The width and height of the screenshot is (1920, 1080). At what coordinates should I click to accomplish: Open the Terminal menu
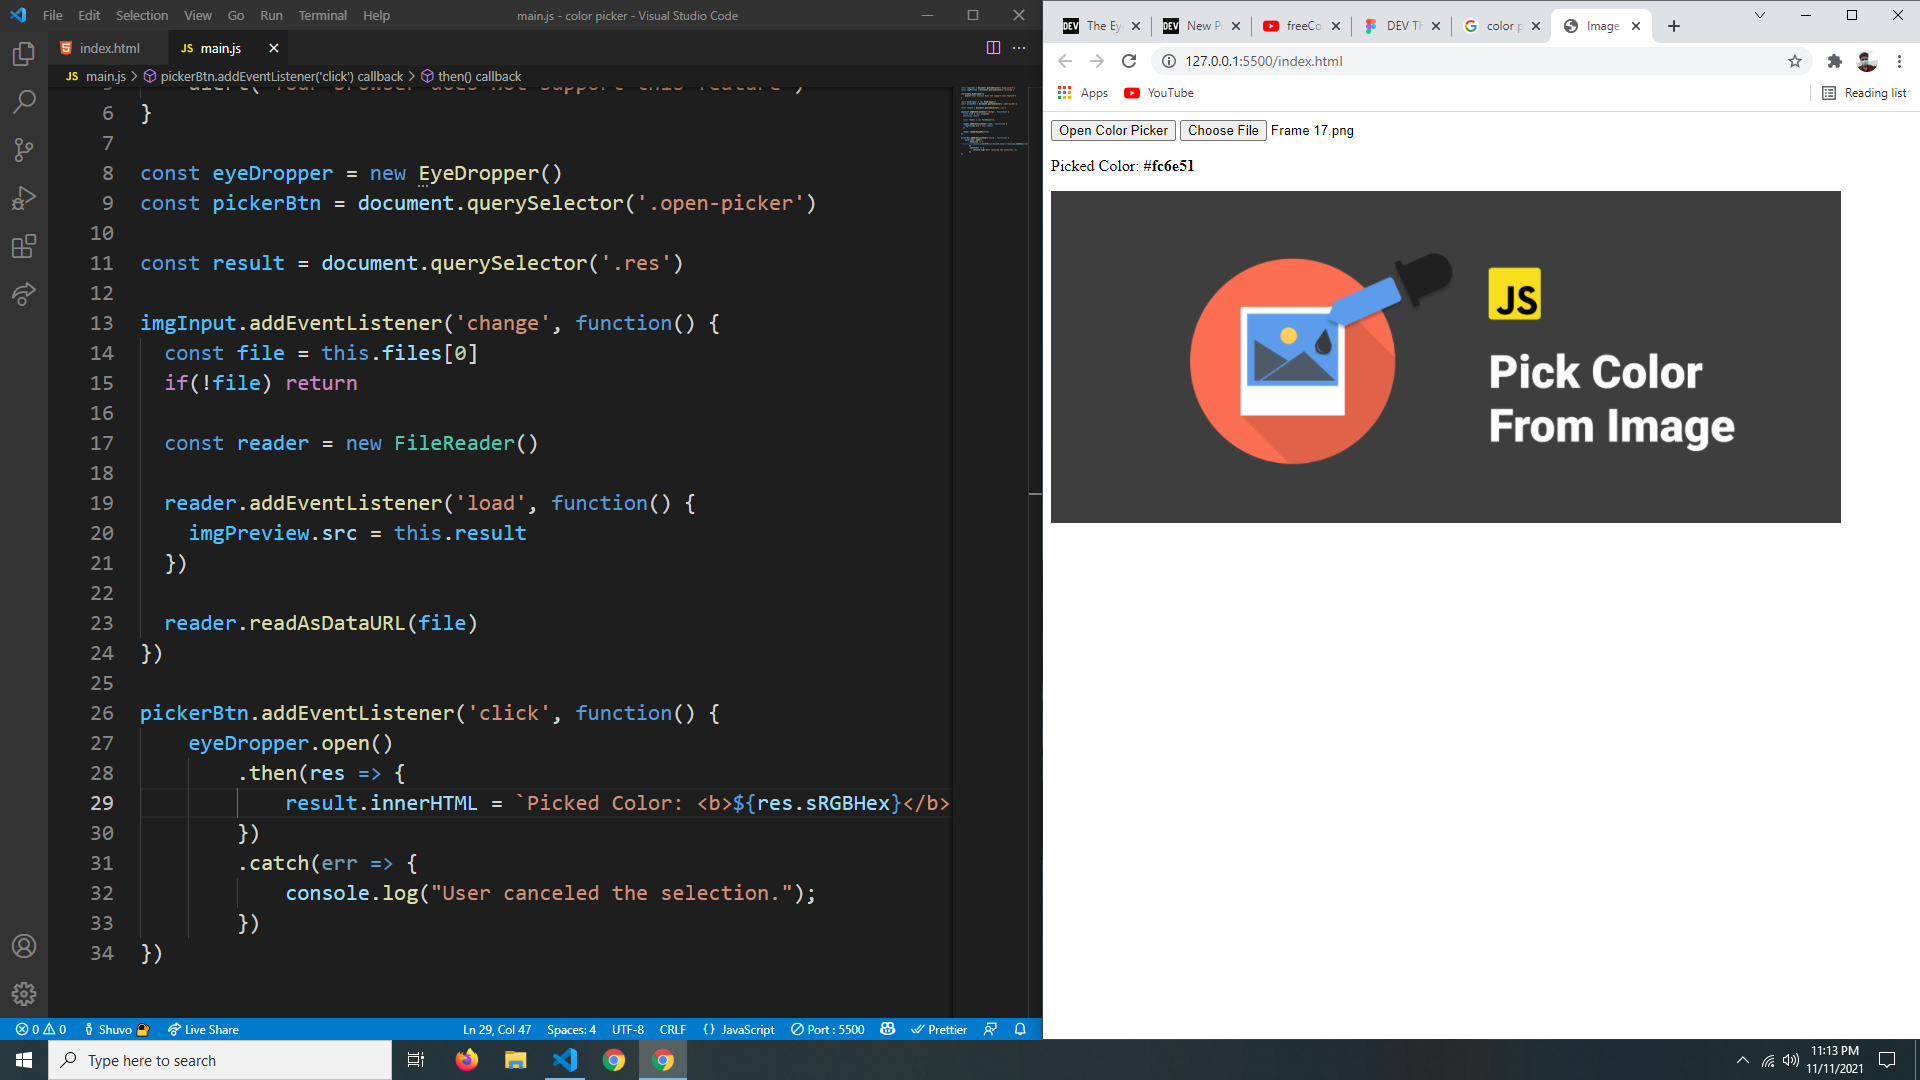[322, 15]
